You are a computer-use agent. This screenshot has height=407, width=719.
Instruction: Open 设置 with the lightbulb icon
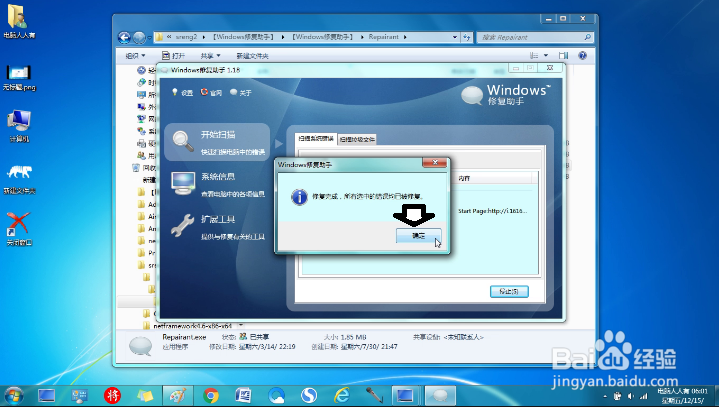click(183, 93)
